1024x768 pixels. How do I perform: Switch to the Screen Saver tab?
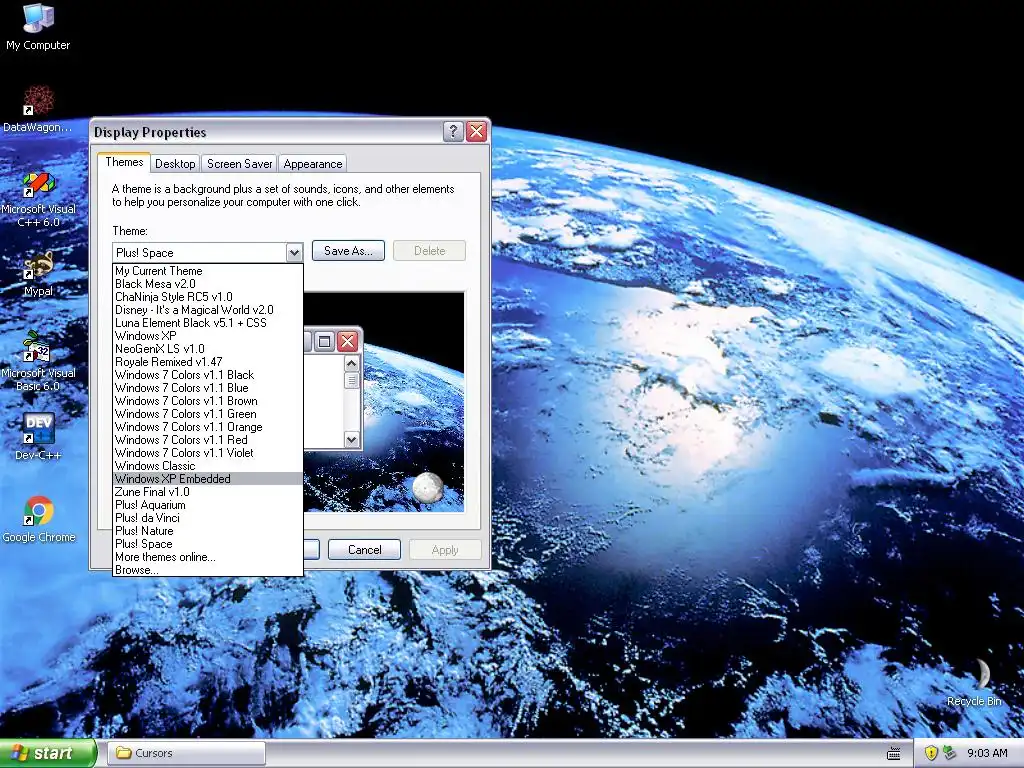(239, 164)
